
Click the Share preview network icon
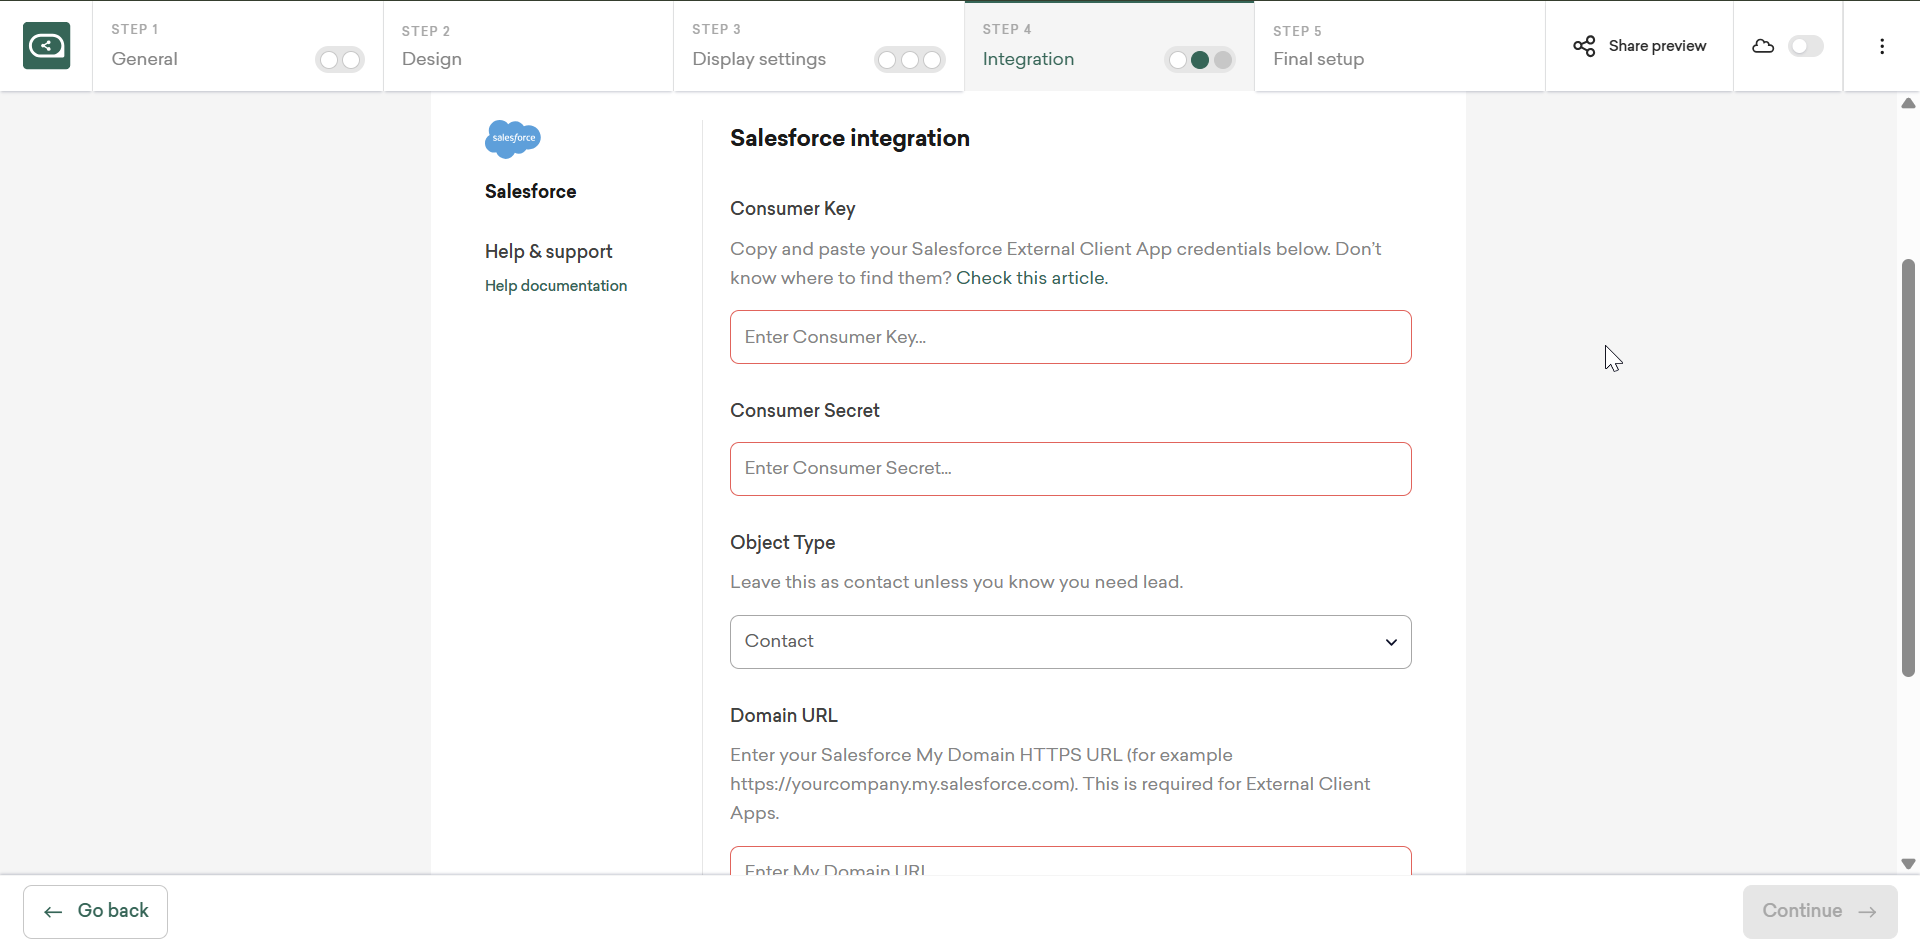1584,46
